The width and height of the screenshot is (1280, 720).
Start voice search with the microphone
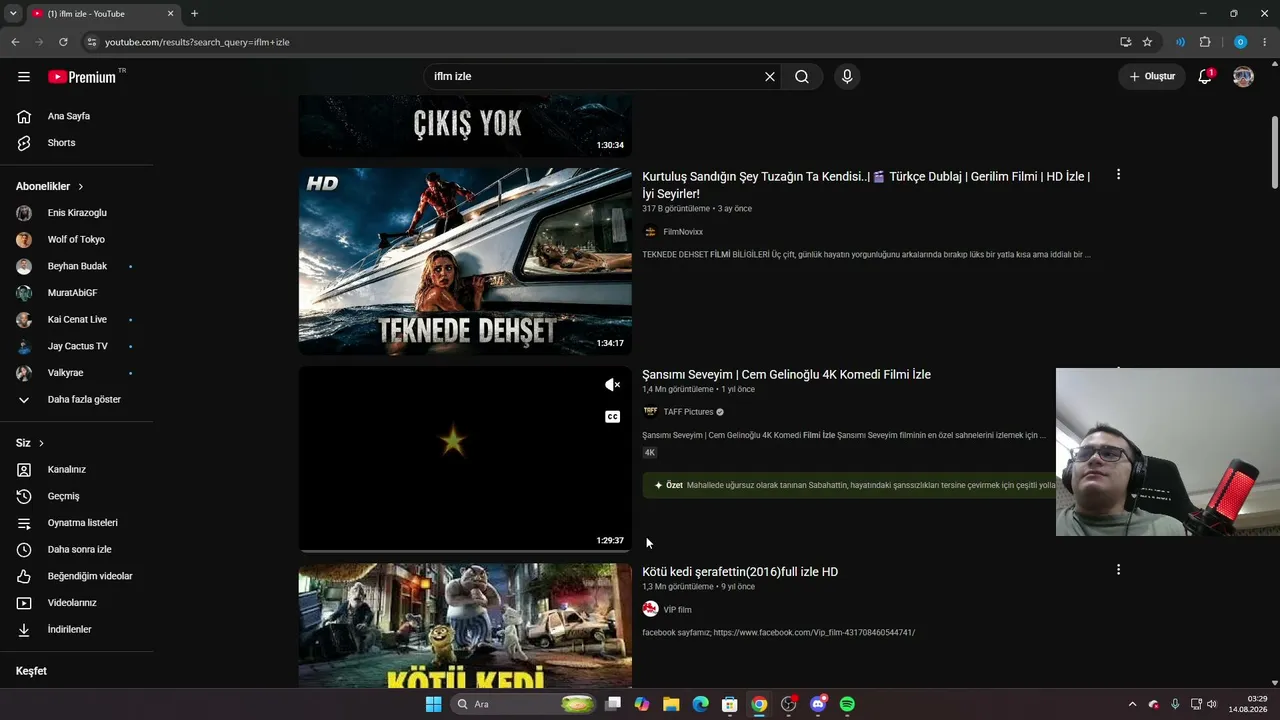[847, 77]
